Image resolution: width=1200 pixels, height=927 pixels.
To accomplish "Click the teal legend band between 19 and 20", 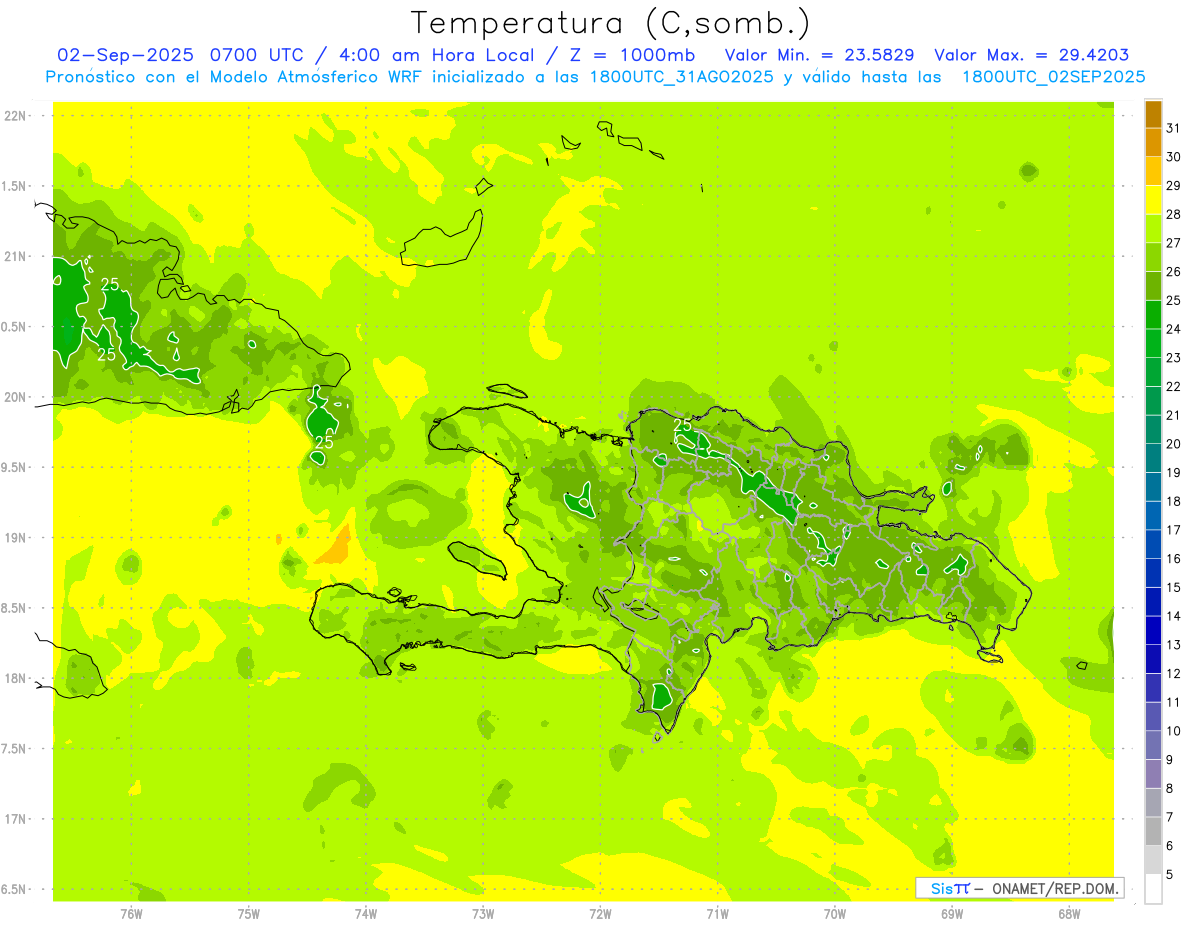I will [x=1153, y=458].
